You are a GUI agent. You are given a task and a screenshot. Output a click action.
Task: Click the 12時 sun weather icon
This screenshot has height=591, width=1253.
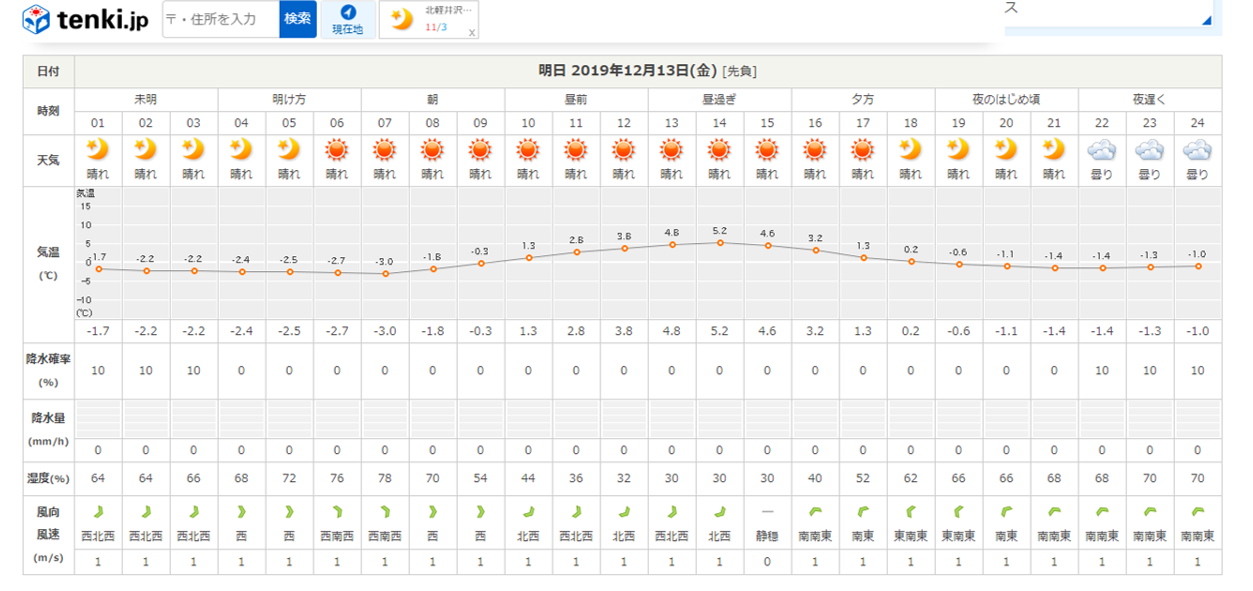point(624,150)
